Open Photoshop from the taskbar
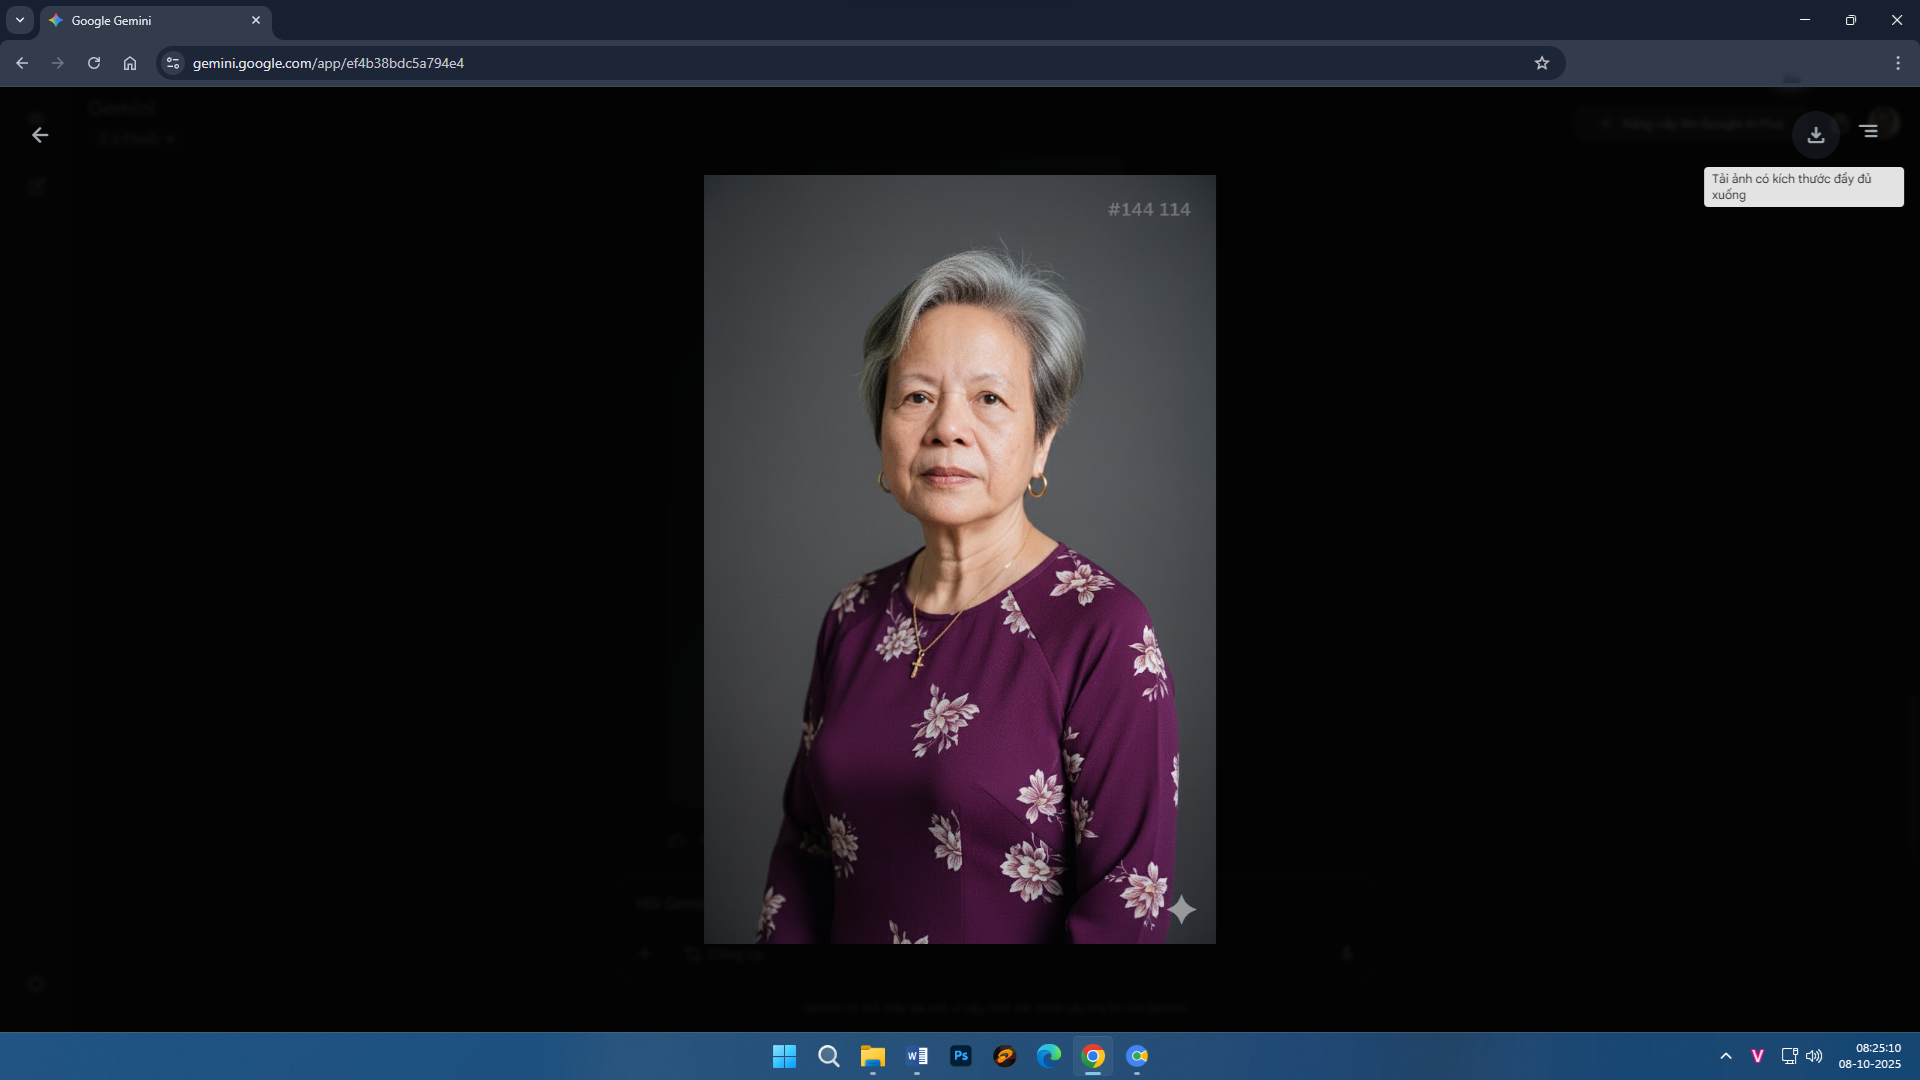 (961, 1056)
